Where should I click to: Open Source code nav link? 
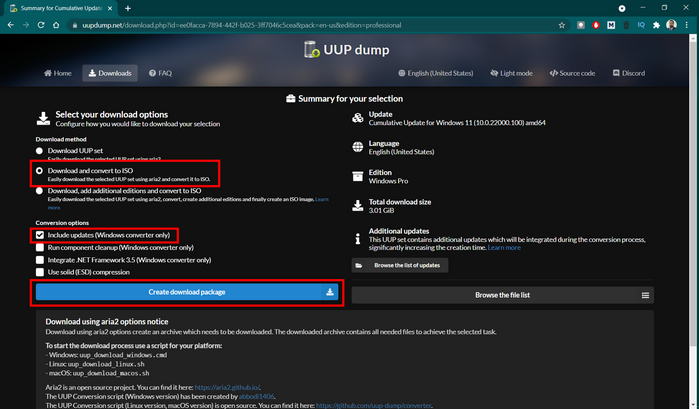click(x=572, y=73)
